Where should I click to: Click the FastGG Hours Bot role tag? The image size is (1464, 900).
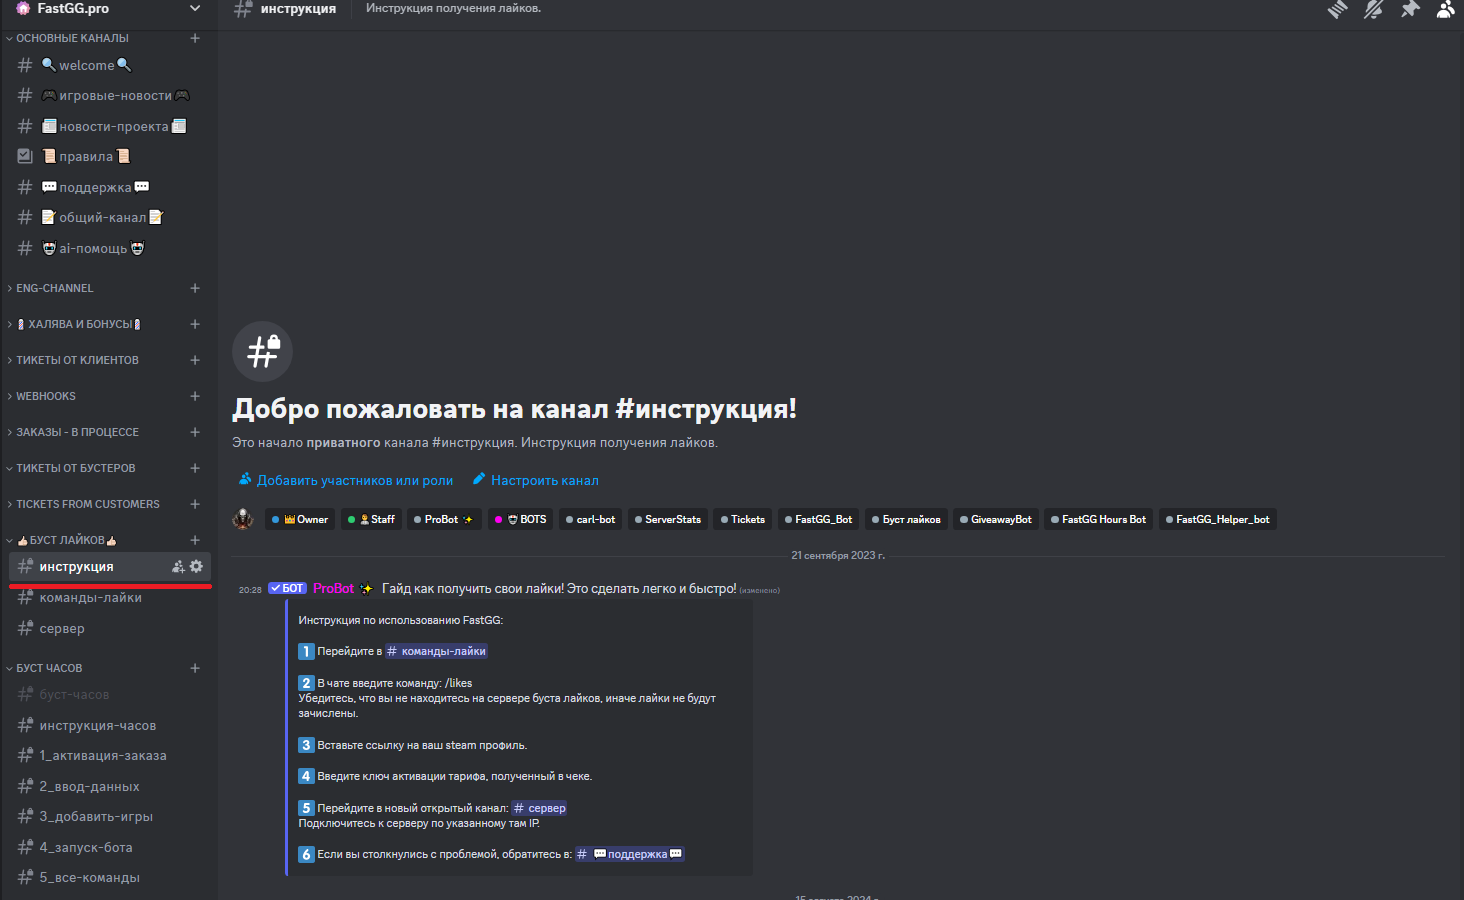coord(1098,519)
